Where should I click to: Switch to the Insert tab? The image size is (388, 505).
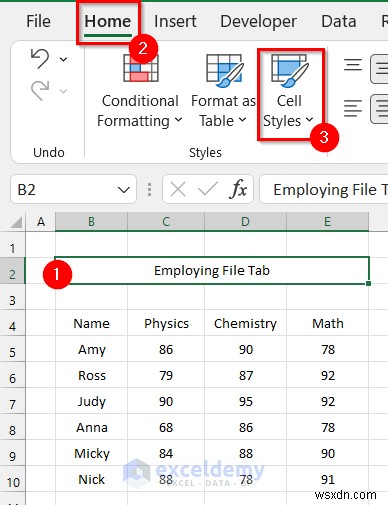pos(175,21)
